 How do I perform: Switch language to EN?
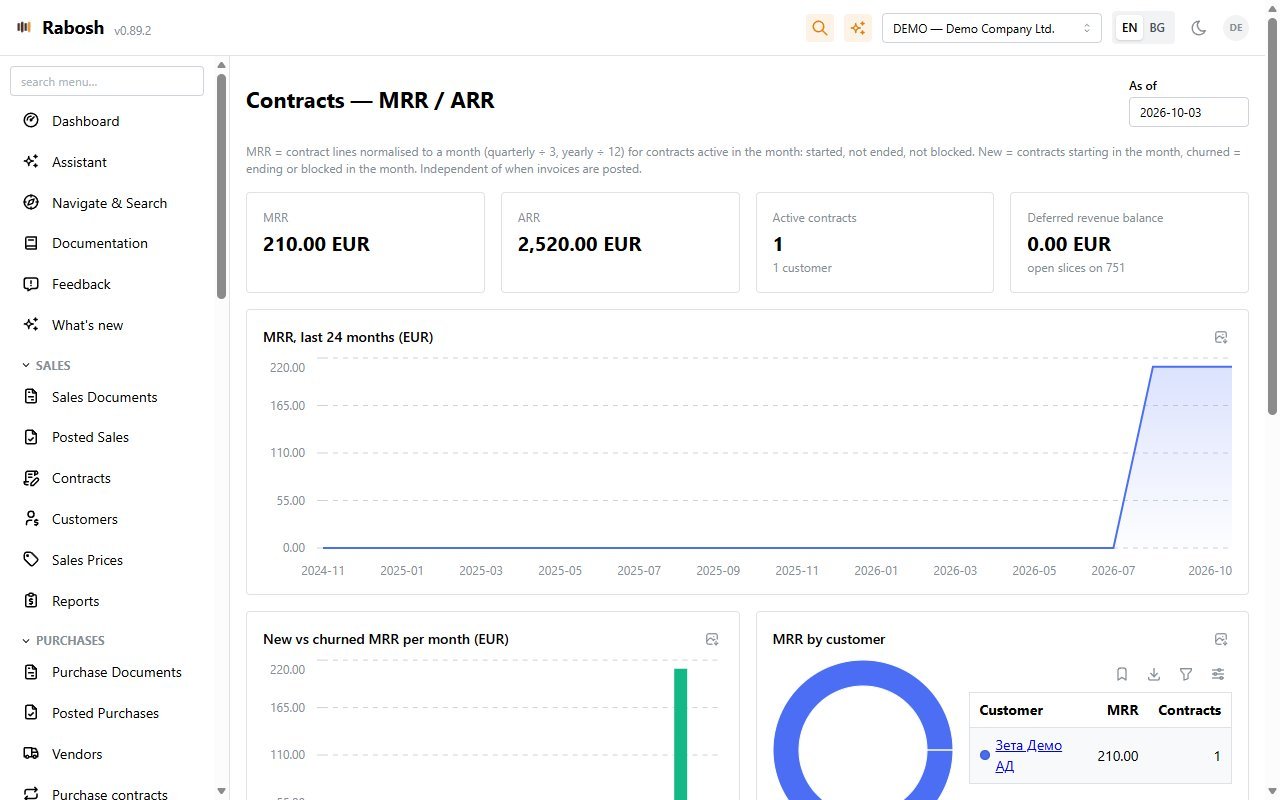click(x=1129, y=28)
